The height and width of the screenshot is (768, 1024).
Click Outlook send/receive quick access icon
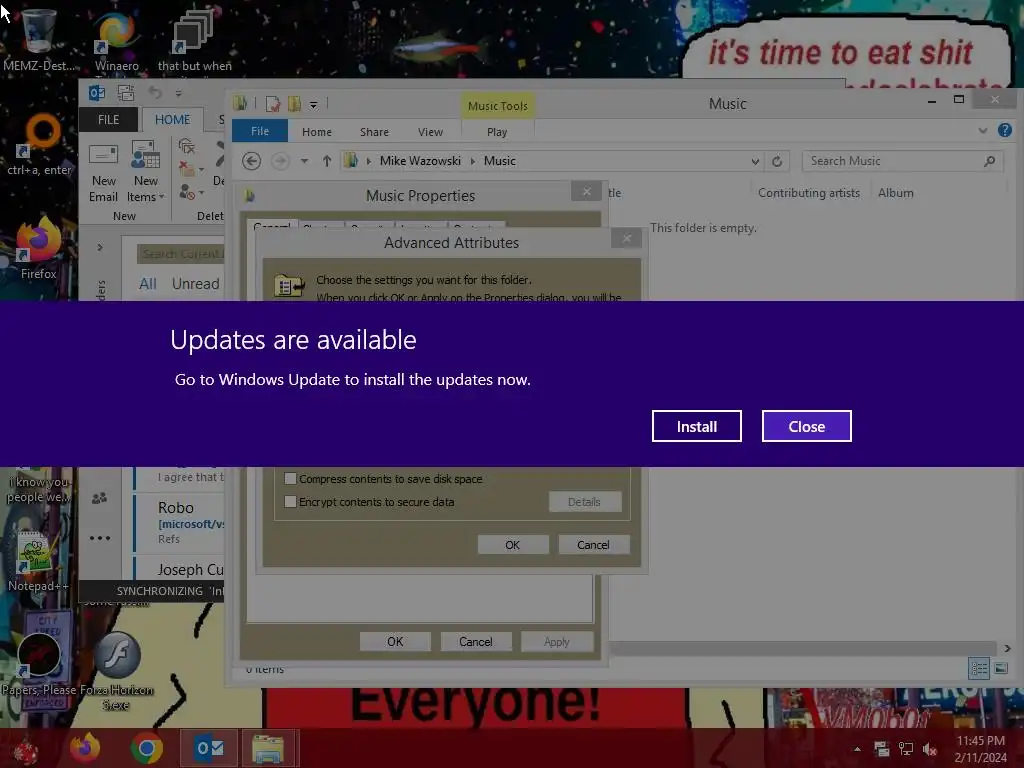125,93
